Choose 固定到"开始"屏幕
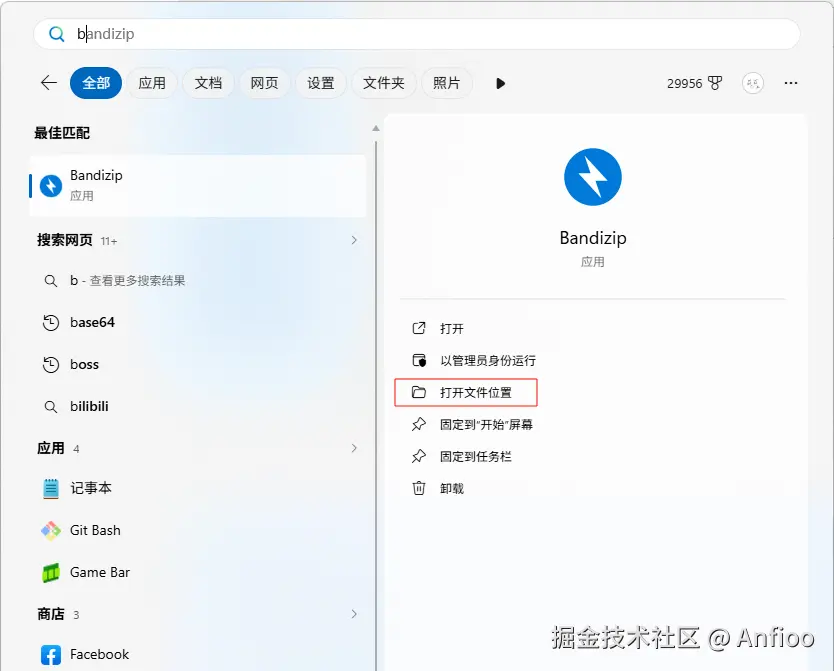The height and width of the screenshot is (671, 834). pos(486,424)
